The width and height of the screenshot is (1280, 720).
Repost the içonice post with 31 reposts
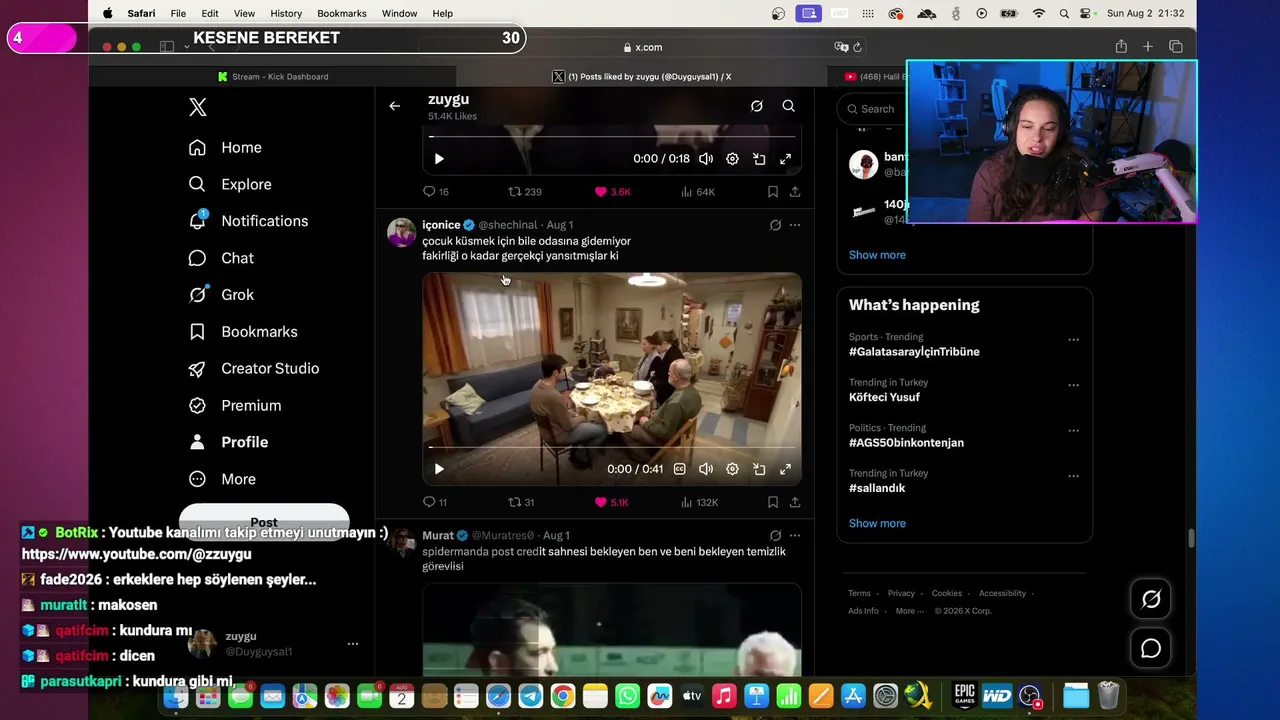pyautogui.click(x=521, y=502)
